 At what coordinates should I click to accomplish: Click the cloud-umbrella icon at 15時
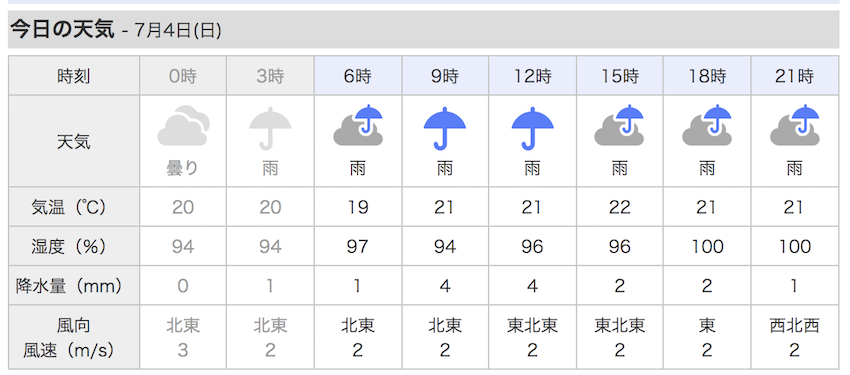point(620,125)
